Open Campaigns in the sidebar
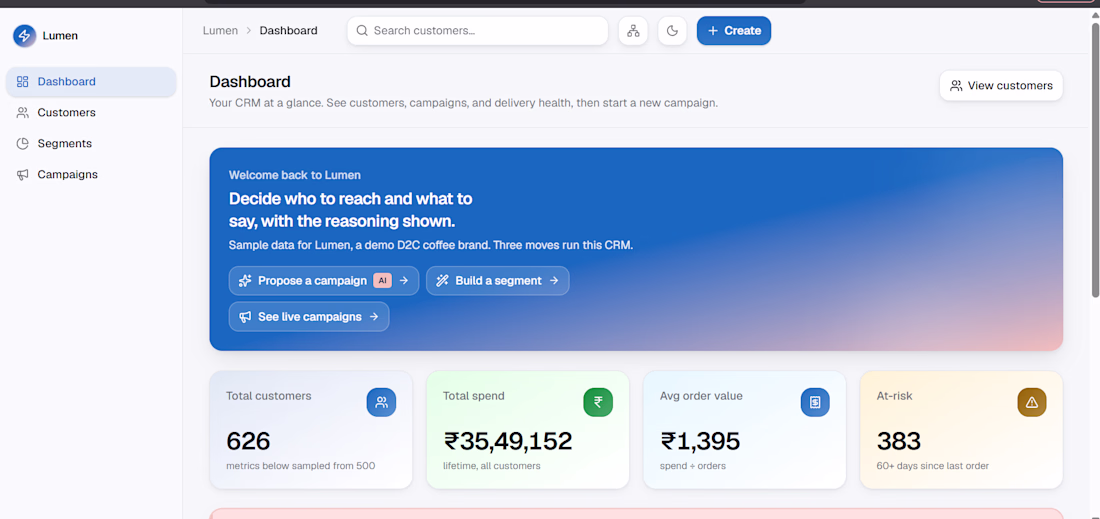The height and width of the screenshot is (519, 1100). pyautogui.click(x=91, y=174)
